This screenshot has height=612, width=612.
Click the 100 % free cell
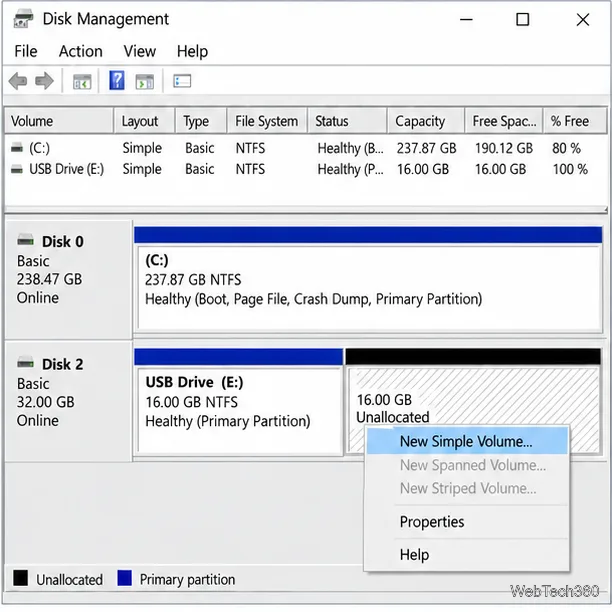tap(570, 169)
